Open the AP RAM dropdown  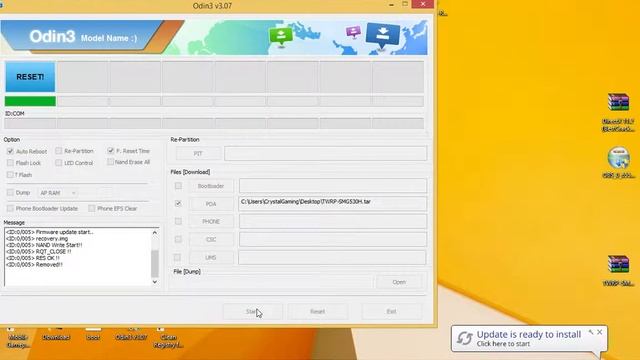(58, 193)
